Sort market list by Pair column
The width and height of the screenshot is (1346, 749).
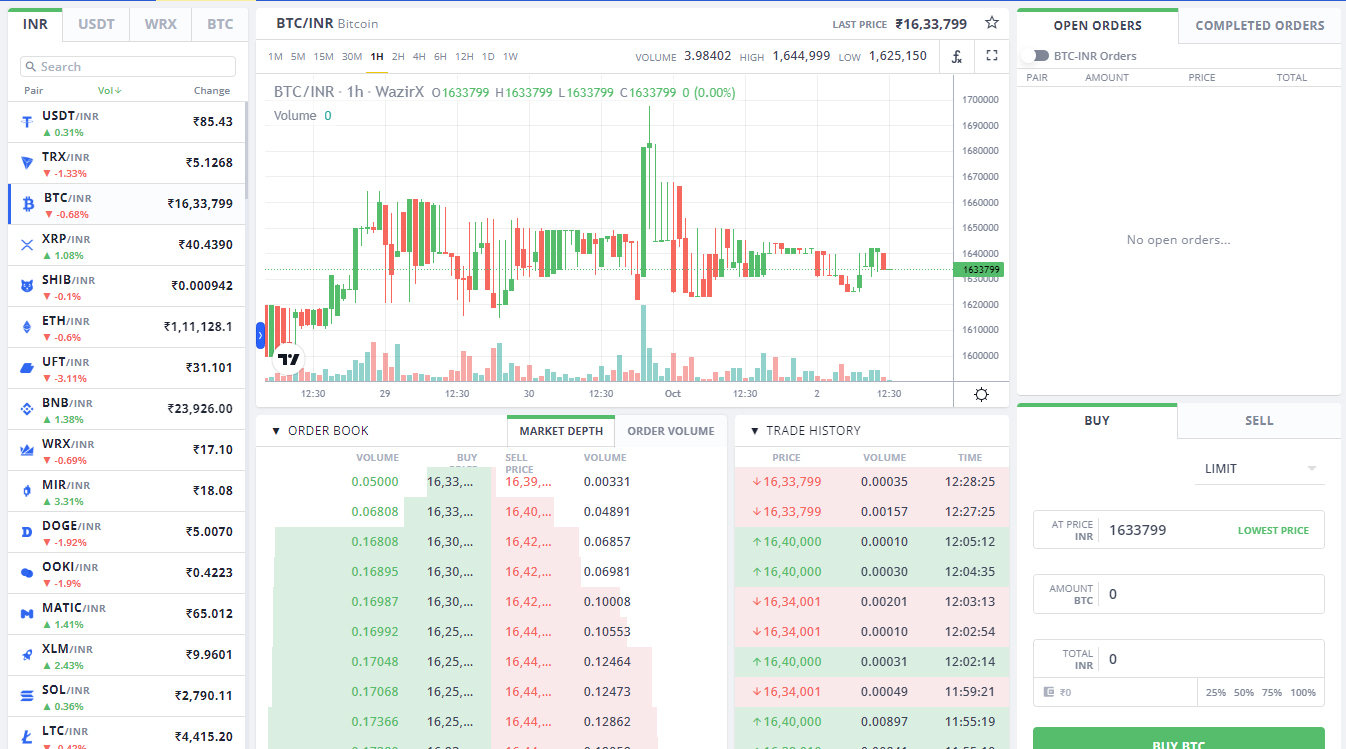point(33,91)
